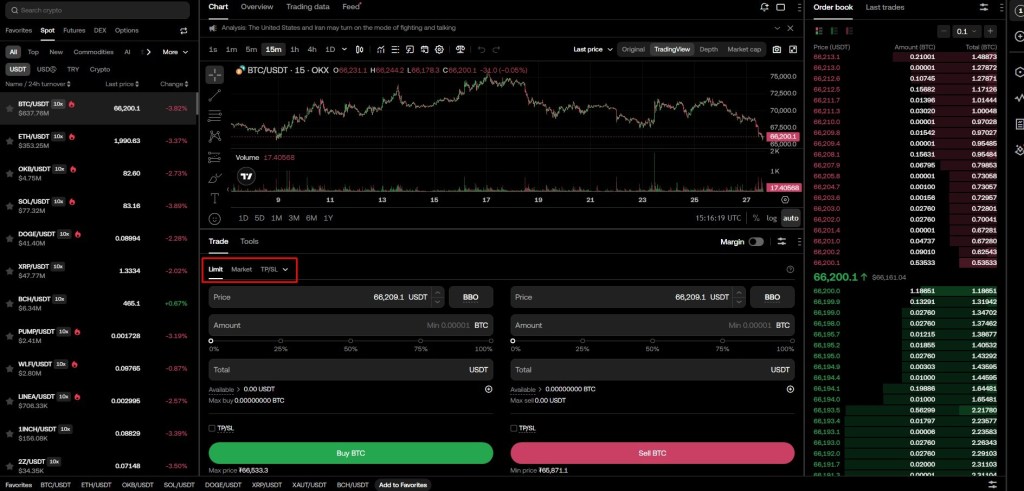
Task: Click Add to Favorites button
Action: [x=403, y=485]
